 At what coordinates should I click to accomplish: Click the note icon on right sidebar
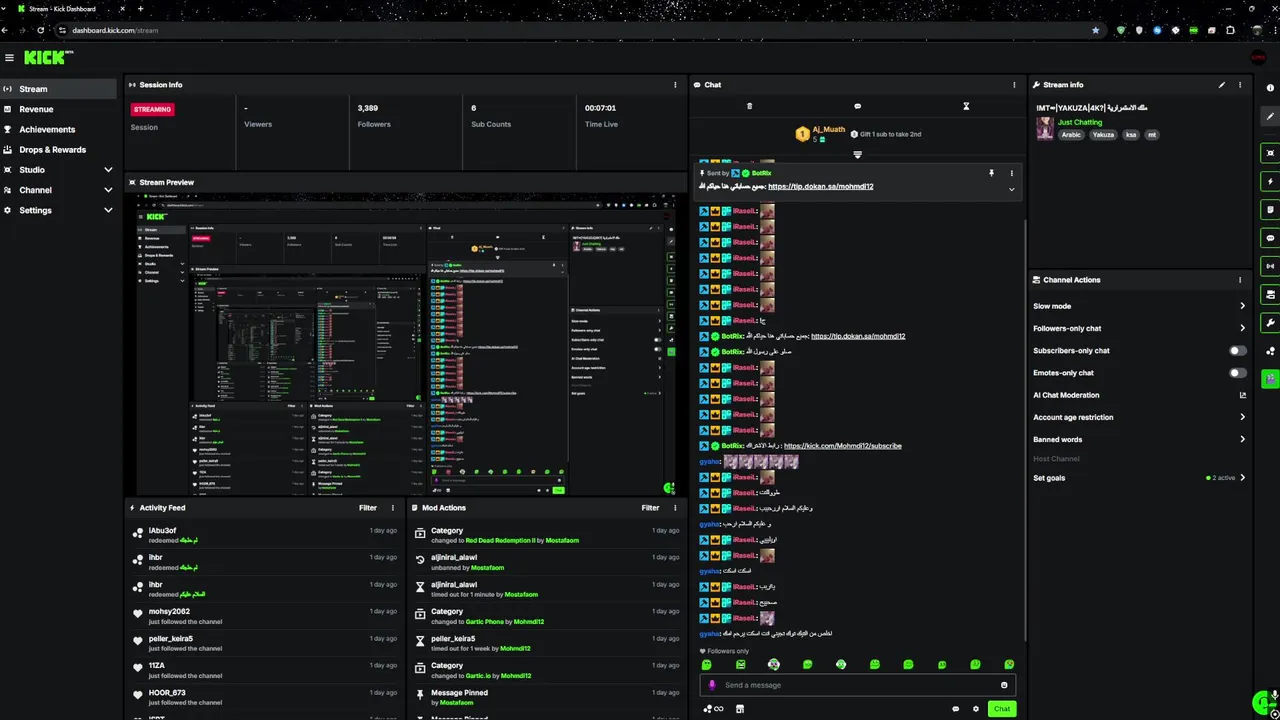1270,210
